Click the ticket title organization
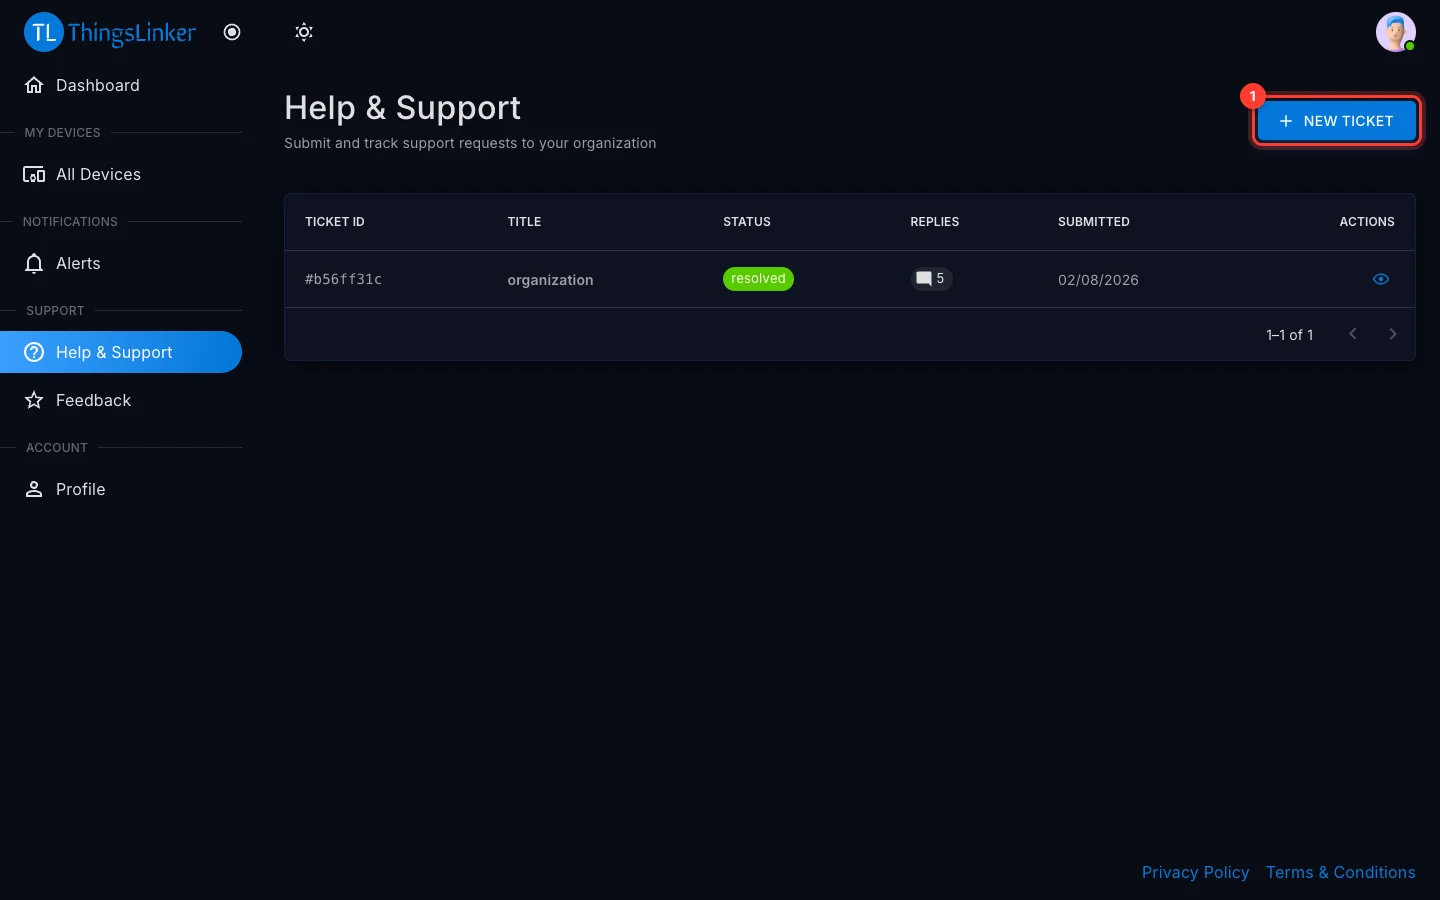Image resolution: width=1440 pixels, height=900 pixels. (x=550, y=280)
